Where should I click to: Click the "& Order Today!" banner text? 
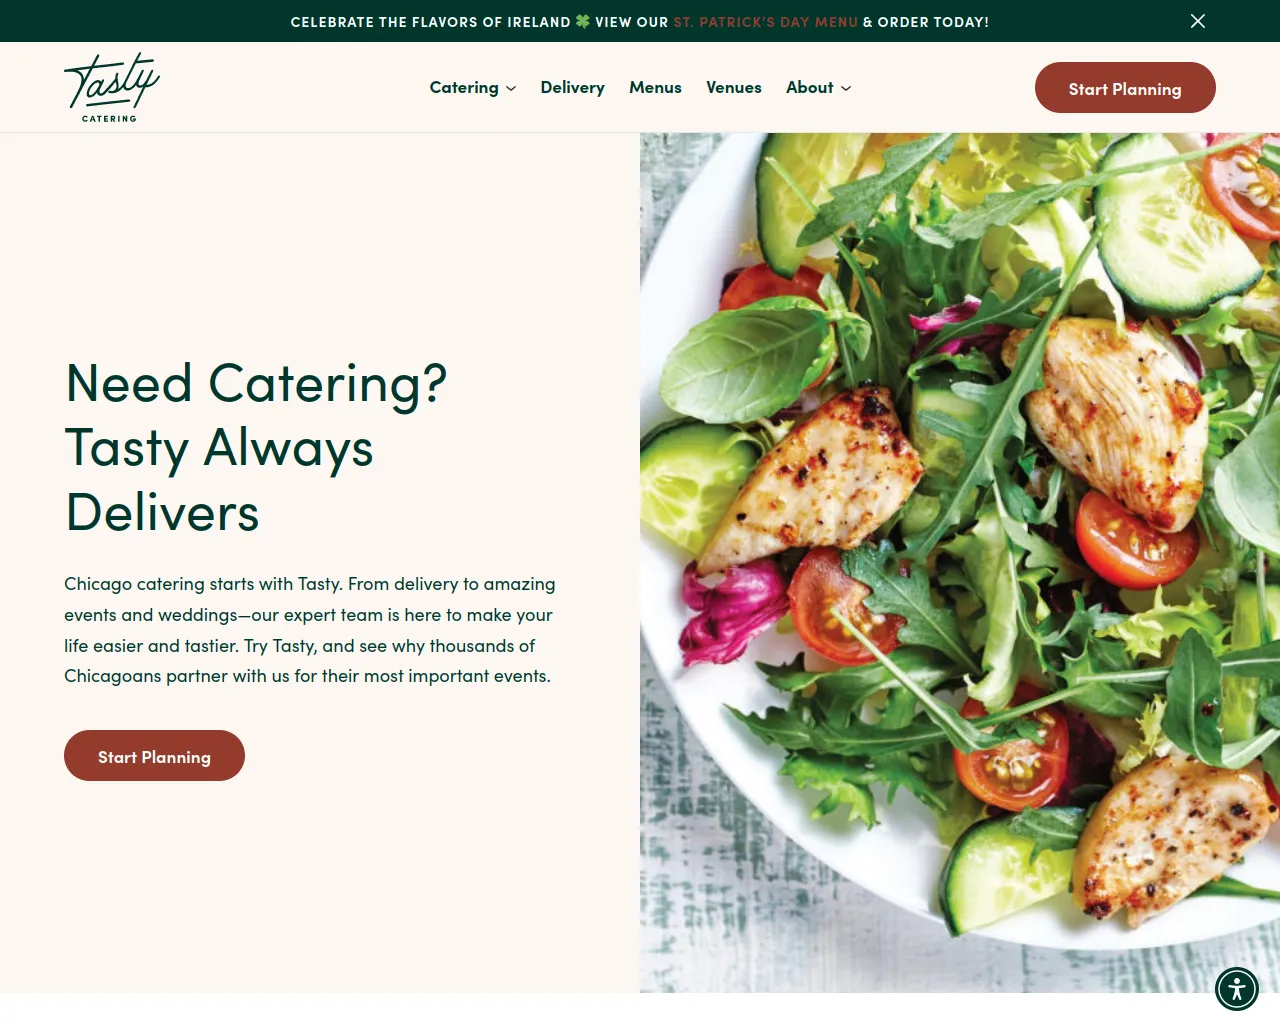926,22
